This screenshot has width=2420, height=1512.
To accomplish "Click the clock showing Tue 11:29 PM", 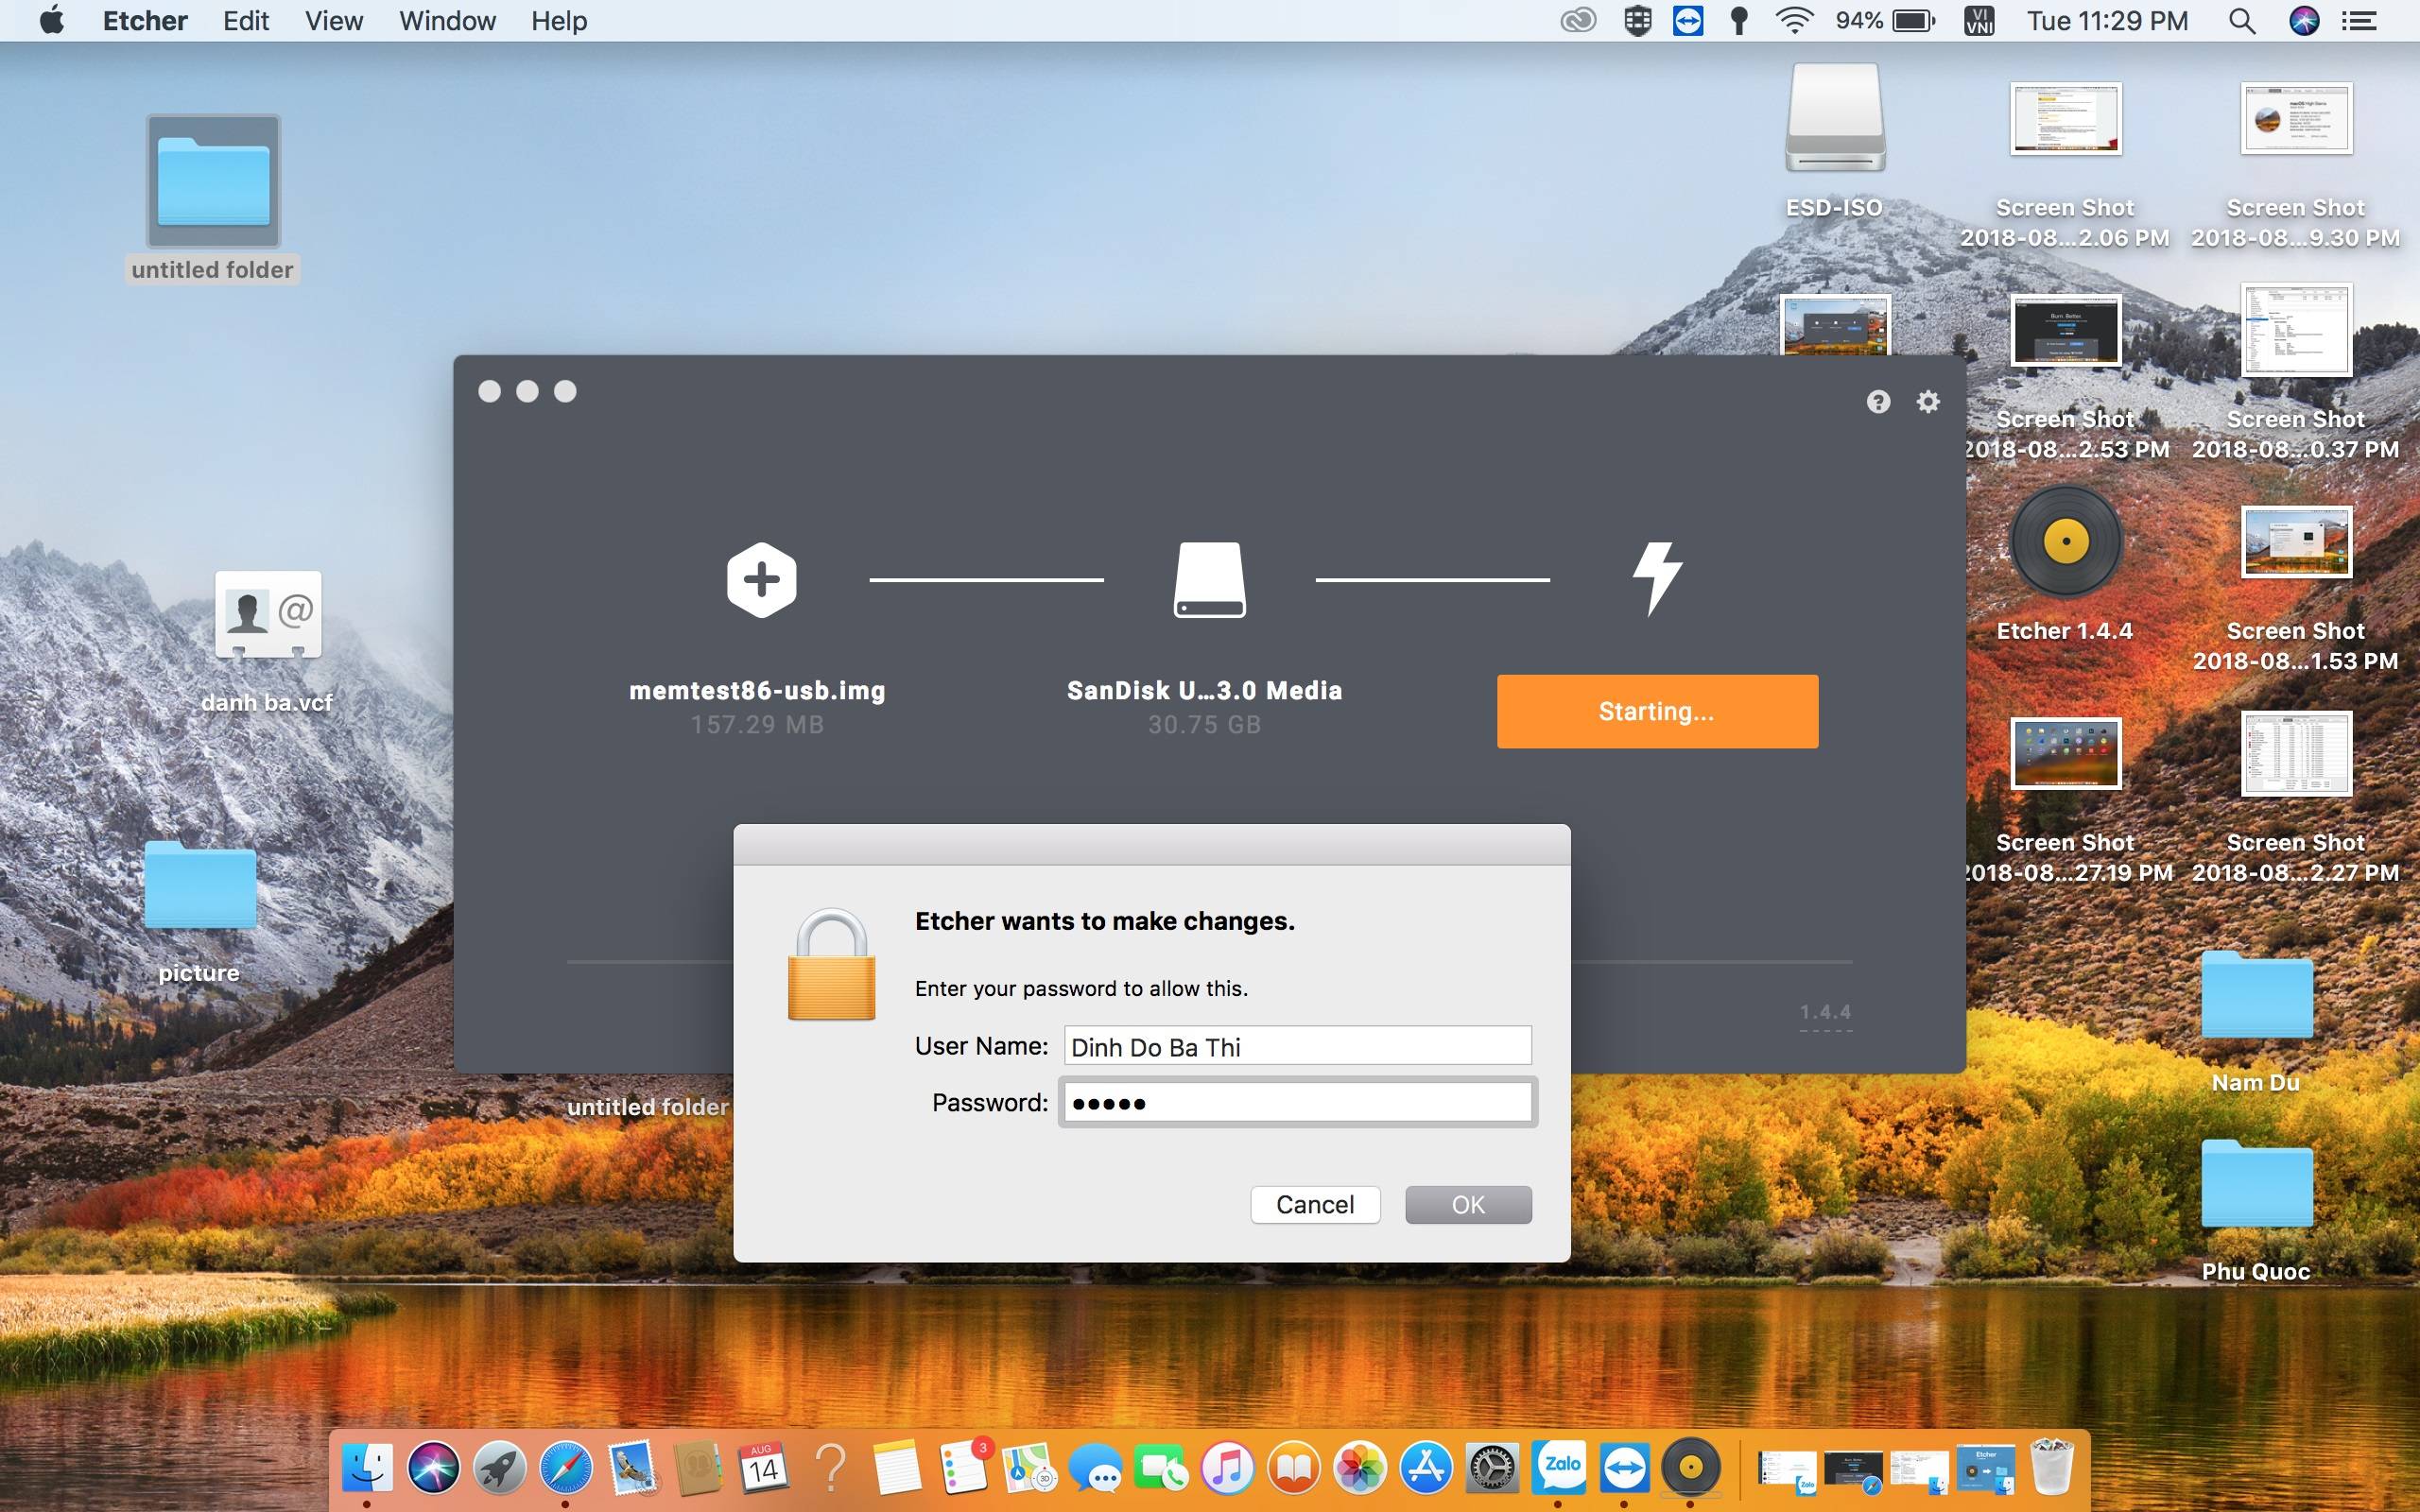I will point(2107,21).
